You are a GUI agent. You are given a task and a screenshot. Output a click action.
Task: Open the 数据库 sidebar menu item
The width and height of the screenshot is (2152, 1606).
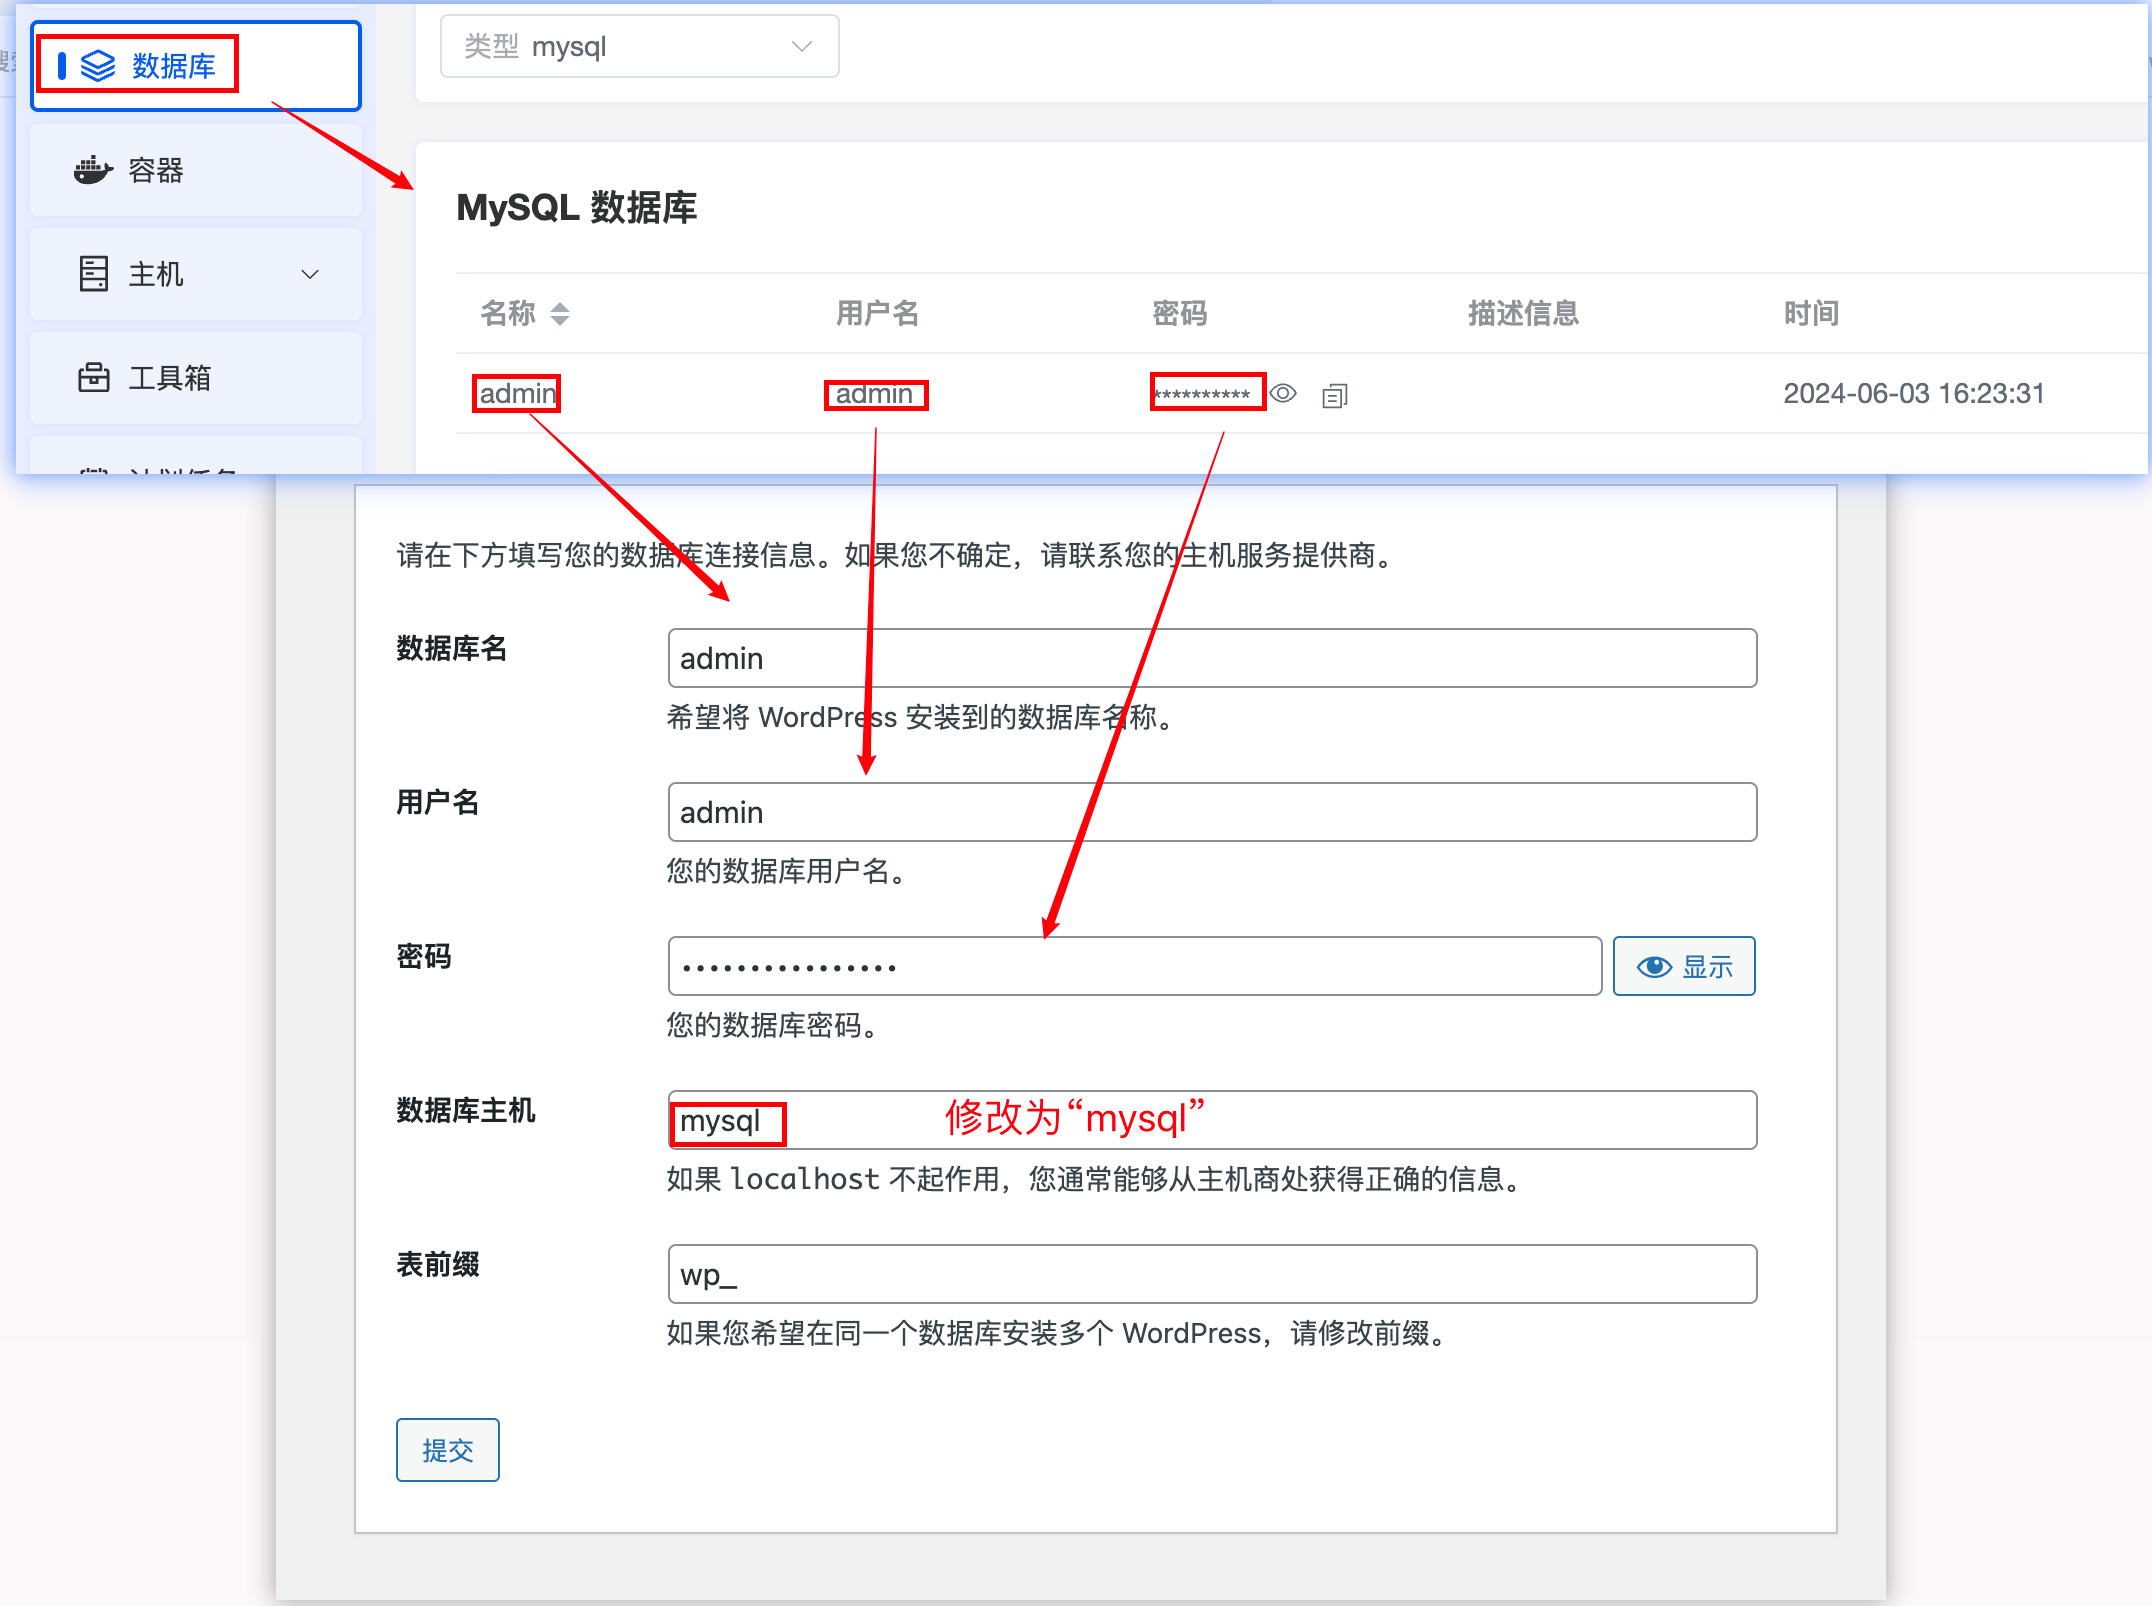(196, 66)
